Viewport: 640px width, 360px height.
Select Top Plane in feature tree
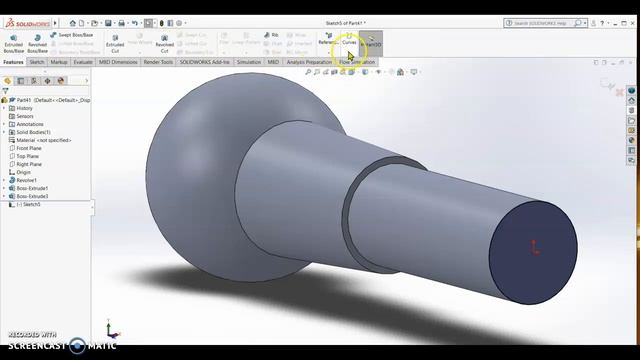pyautogui.click(x=24, y=156)
